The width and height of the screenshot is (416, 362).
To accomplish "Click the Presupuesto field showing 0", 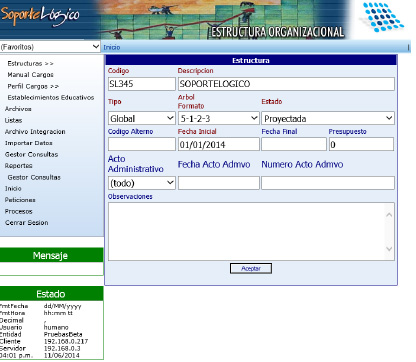I will click(x=361, y=144).
